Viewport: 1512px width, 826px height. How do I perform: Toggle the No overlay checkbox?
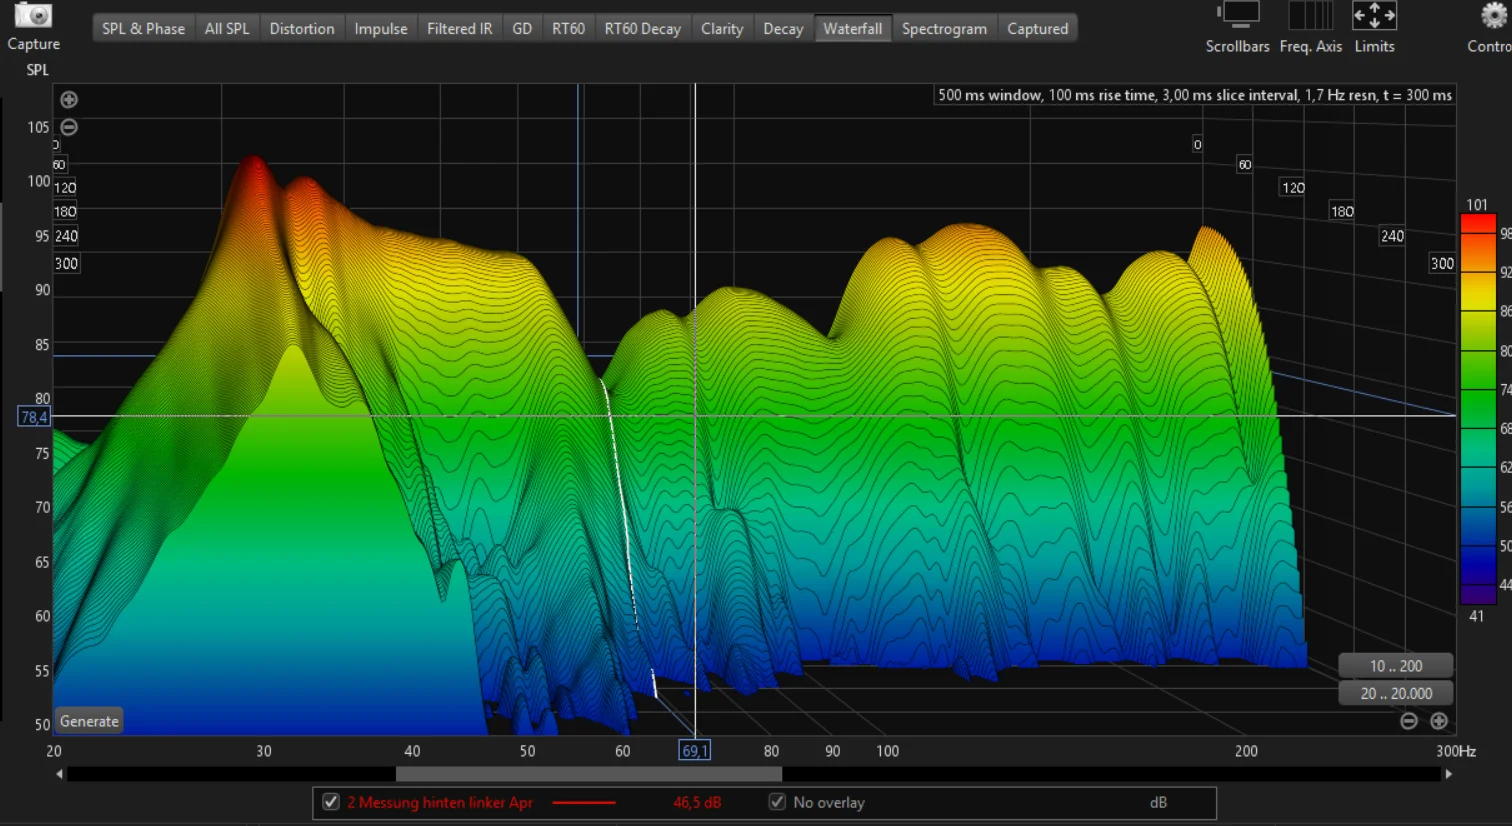click(x=776, y=802)
